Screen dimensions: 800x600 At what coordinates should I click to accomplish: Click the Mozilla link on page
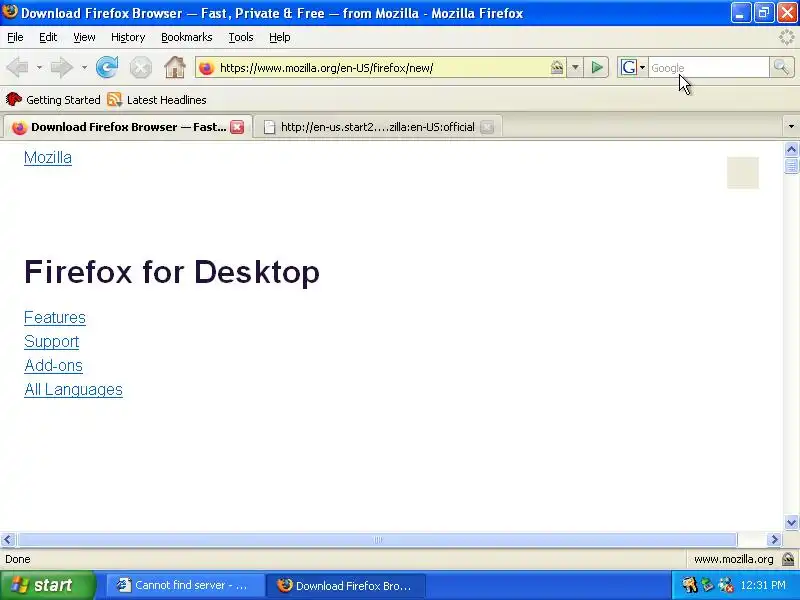click(x=48, y=158)
